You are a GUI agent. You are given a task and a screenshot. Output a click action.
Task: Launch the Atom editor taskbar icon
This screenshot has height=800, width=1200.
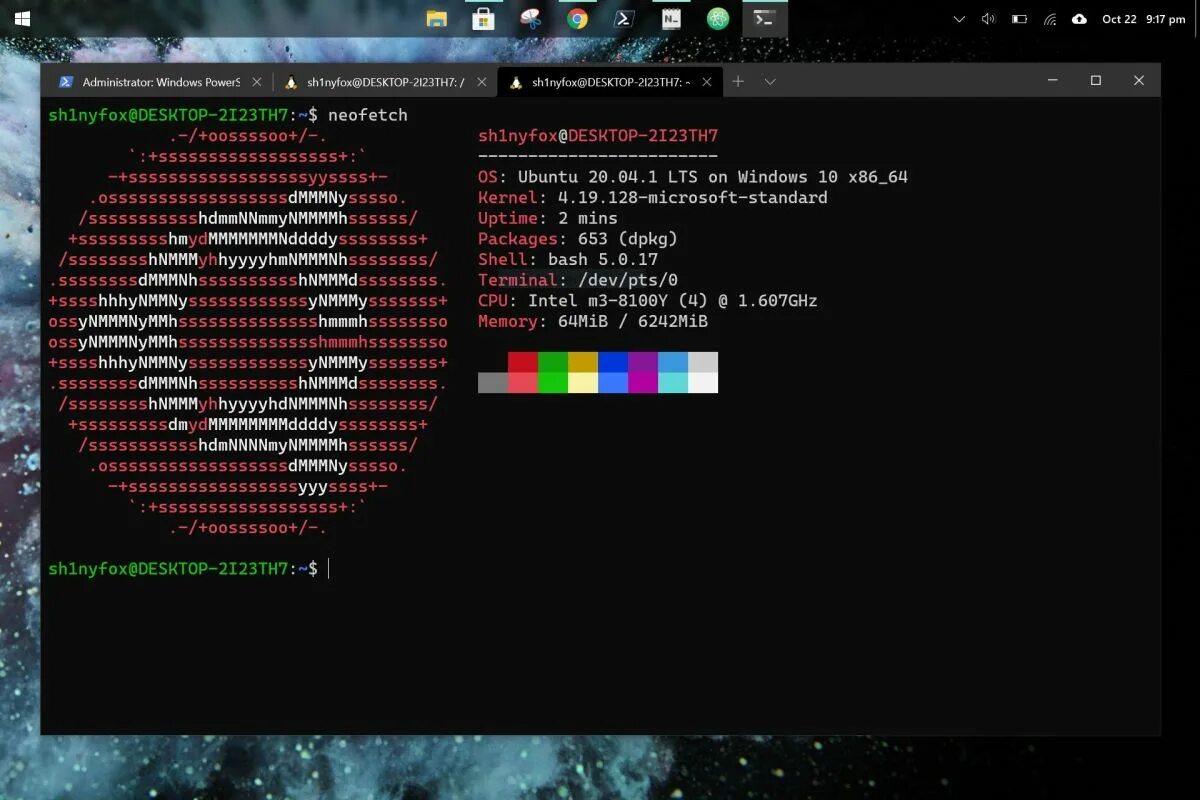718,18
